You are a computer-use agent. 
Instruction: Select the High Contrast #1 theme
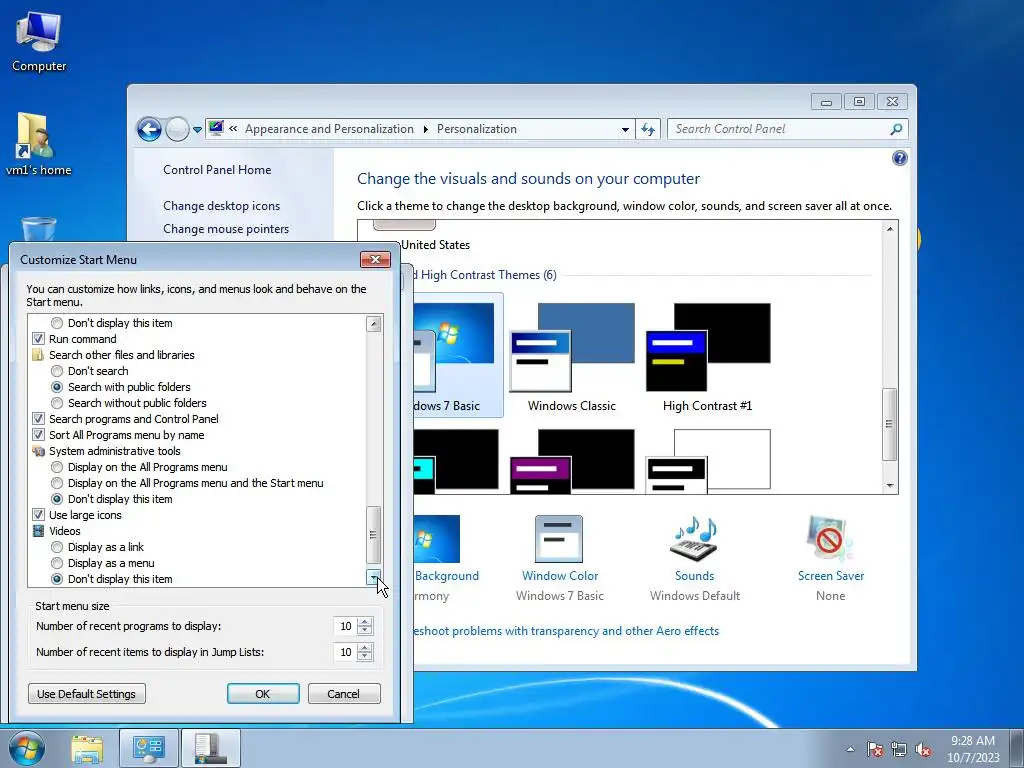coord(708,357)
